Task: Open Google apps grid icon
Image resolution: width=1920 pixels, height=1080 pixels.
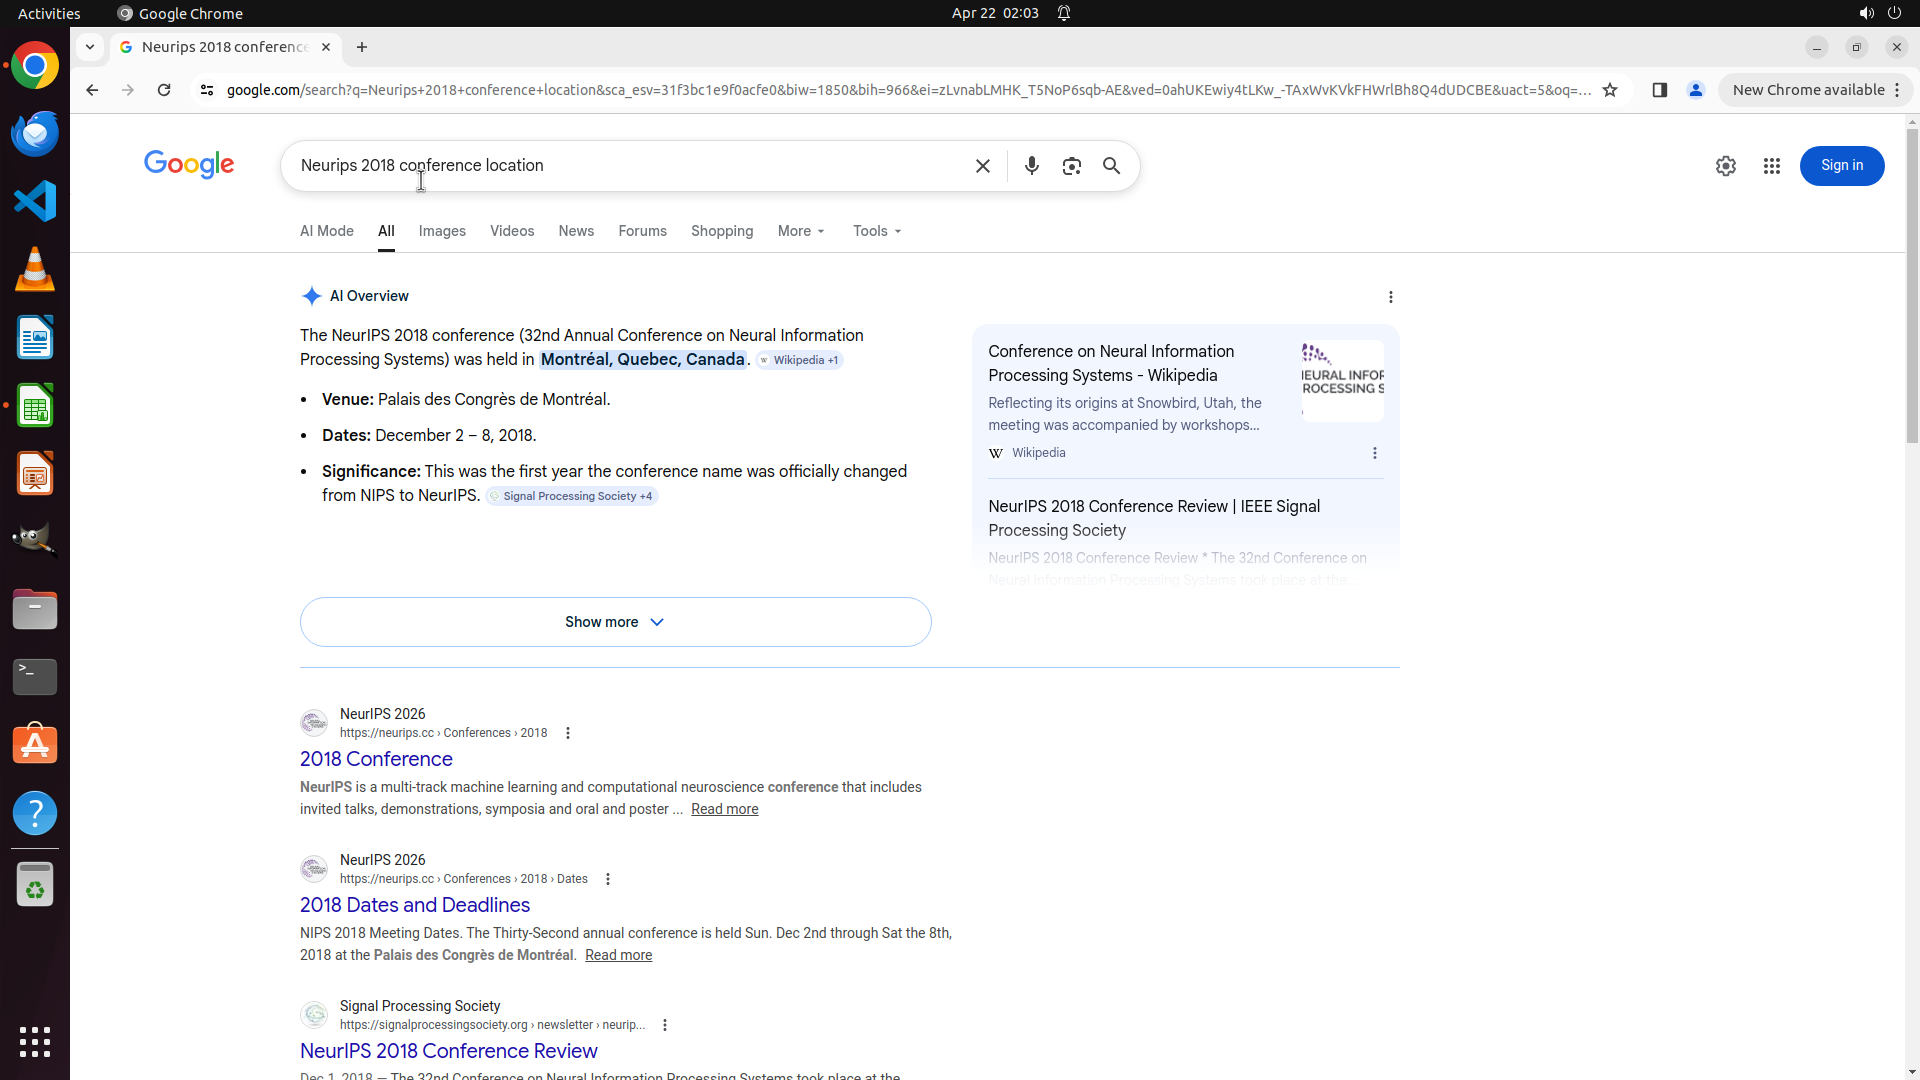Action: (x=1771, y=166)
